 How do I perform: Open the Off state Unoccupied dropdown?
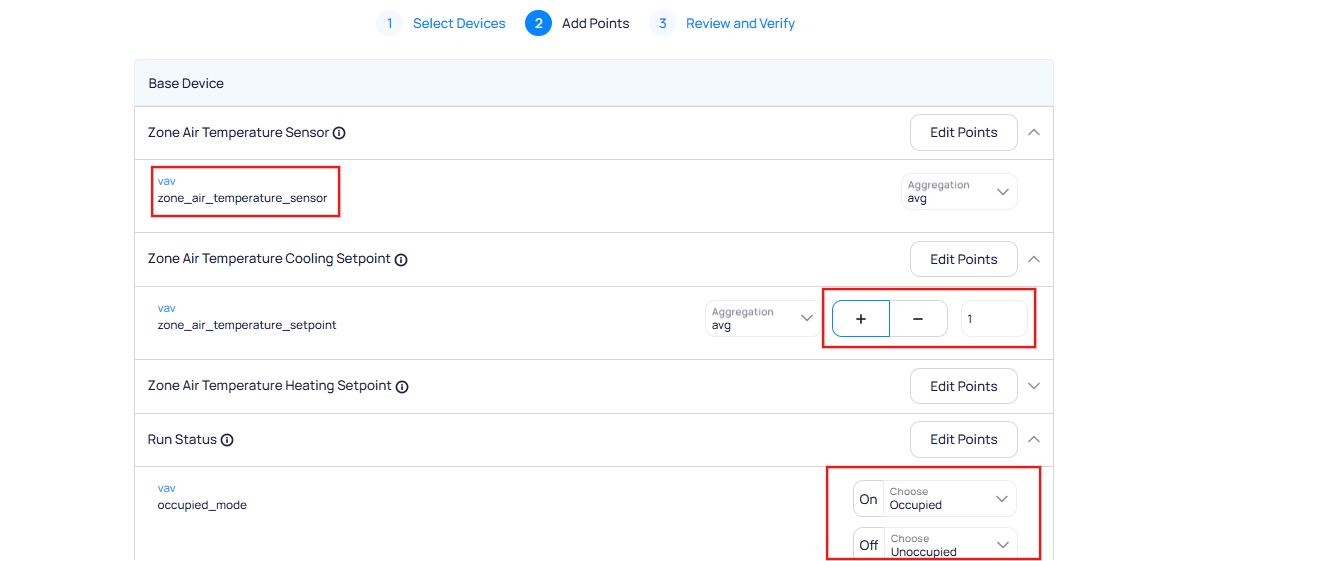(949, 545)
